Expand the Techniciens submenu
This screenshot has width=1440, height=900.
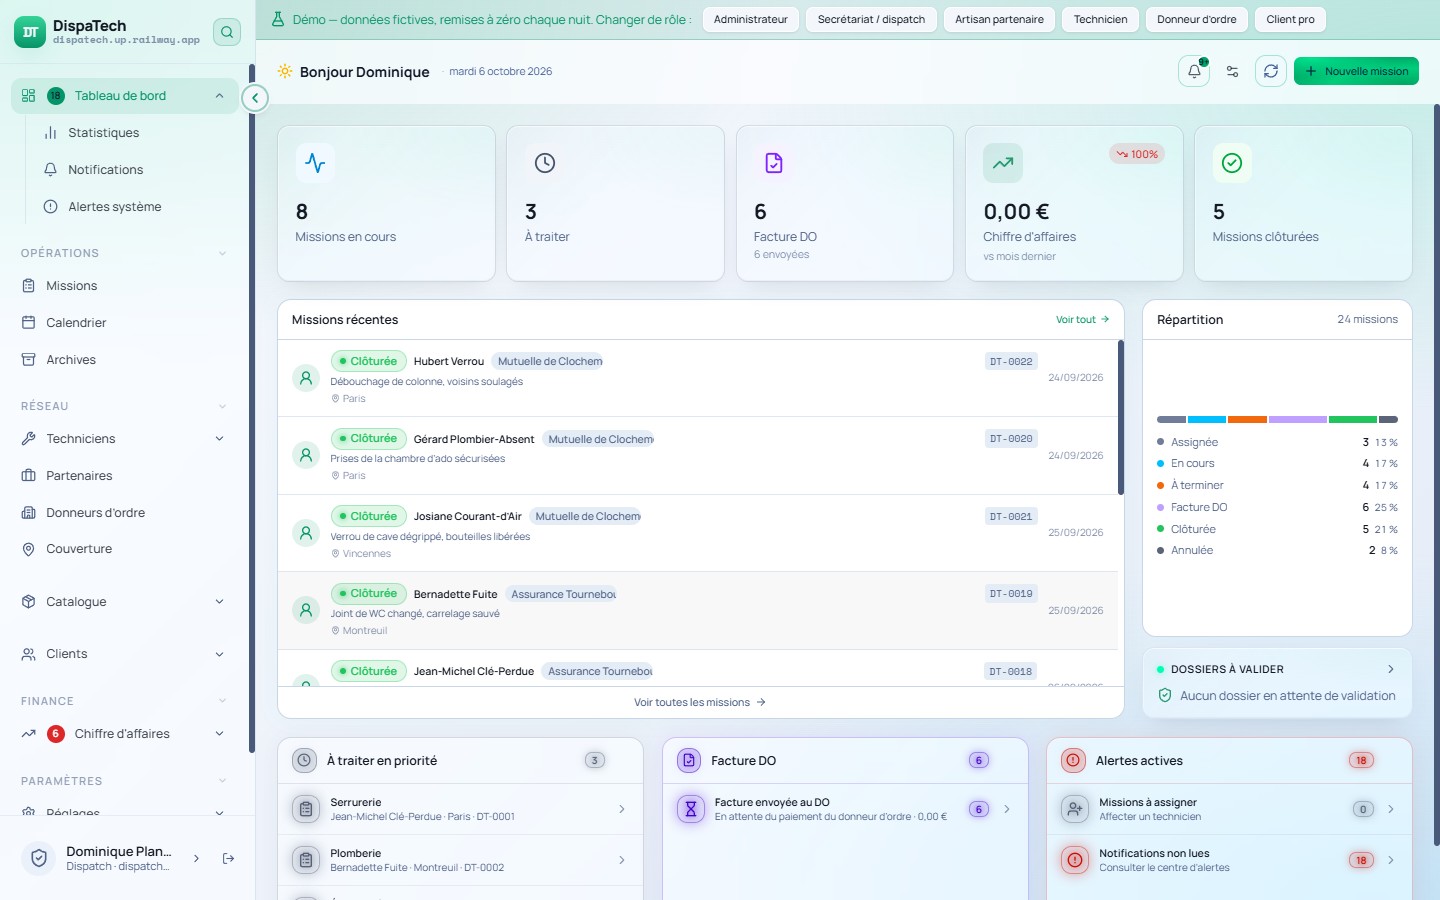pyautogui.click(x=219, y=439)
